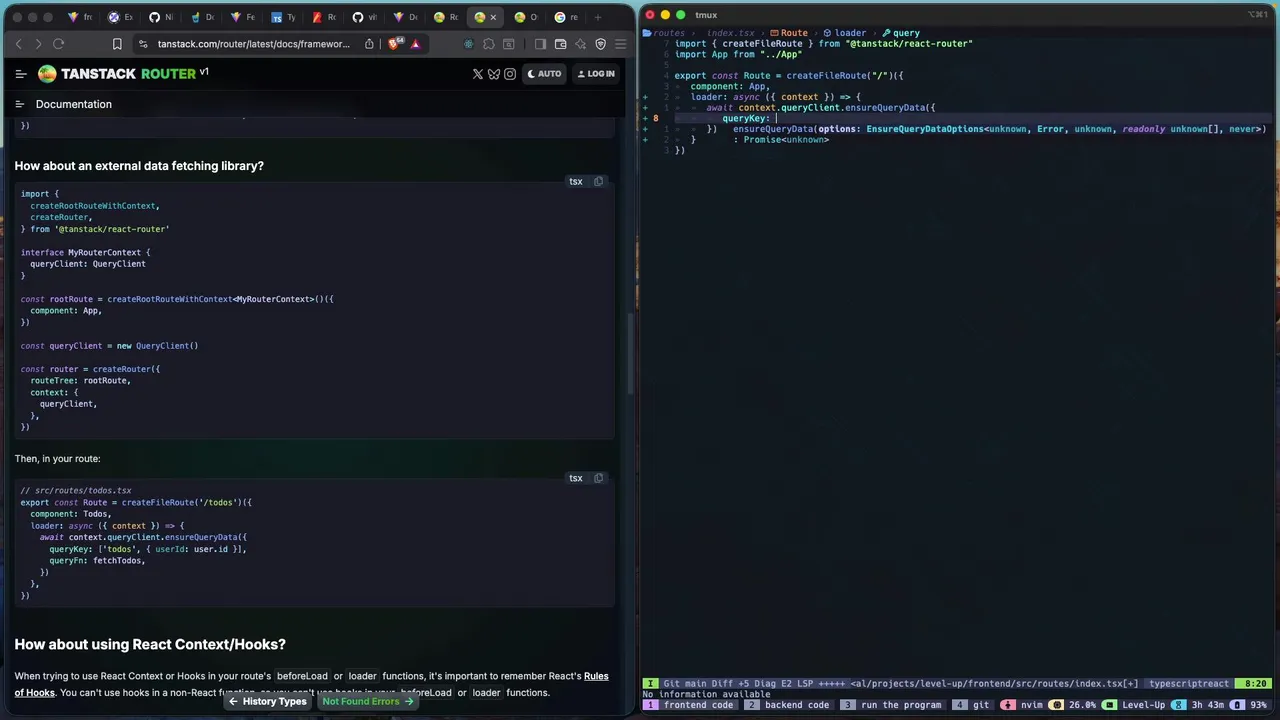Click 'loader' breadcrumb in nvim winbar
This screenshot has width=1280, height=720.
point(844,33)
